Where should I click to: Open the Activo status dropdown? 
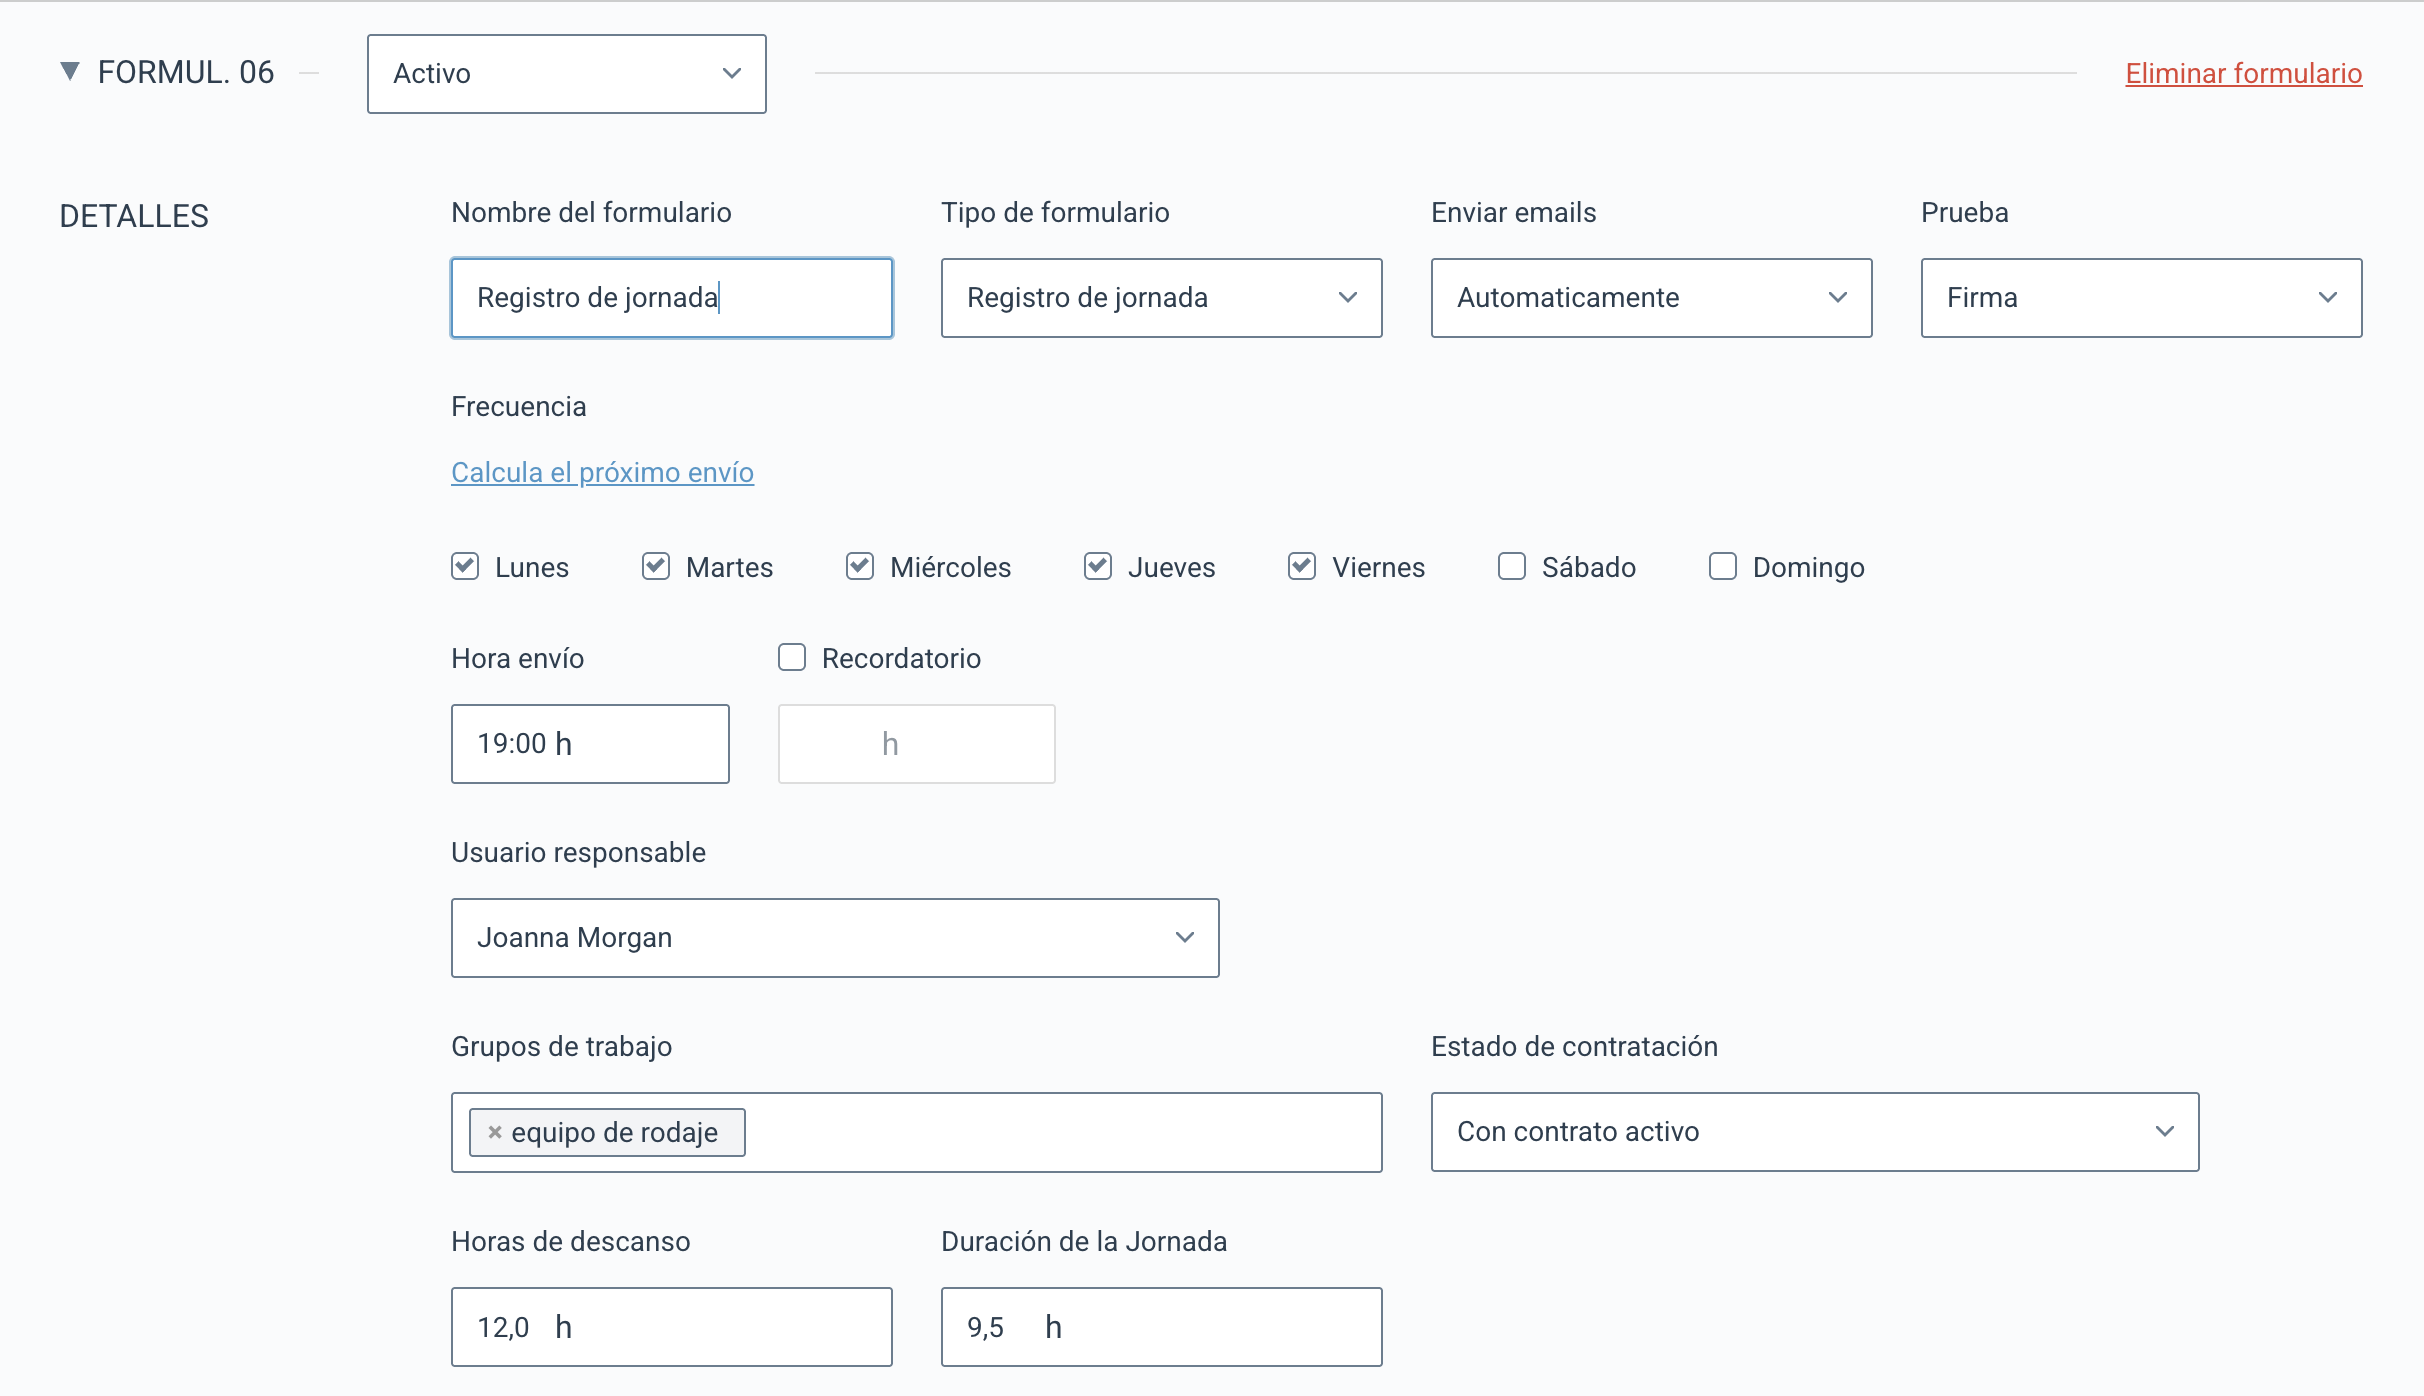coord(566,74)
